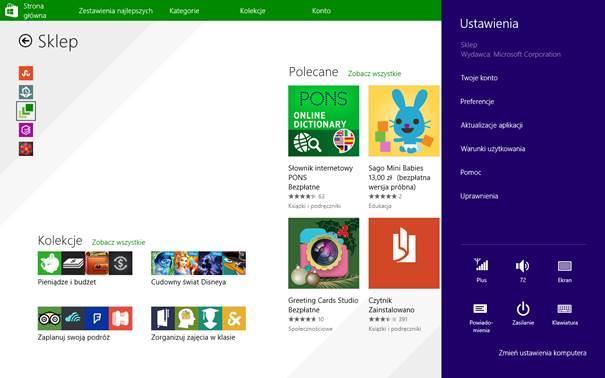
Task: Open the teal app icon below StumbleUpon
Action: (26, 92)
